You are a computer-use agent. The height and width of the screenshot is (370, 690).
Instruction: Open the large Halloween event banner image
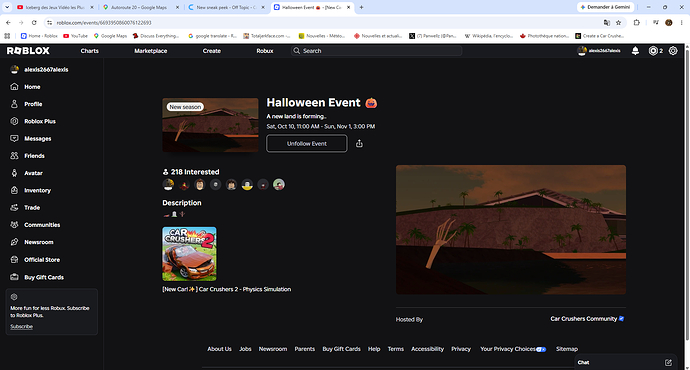coord(511,230)
